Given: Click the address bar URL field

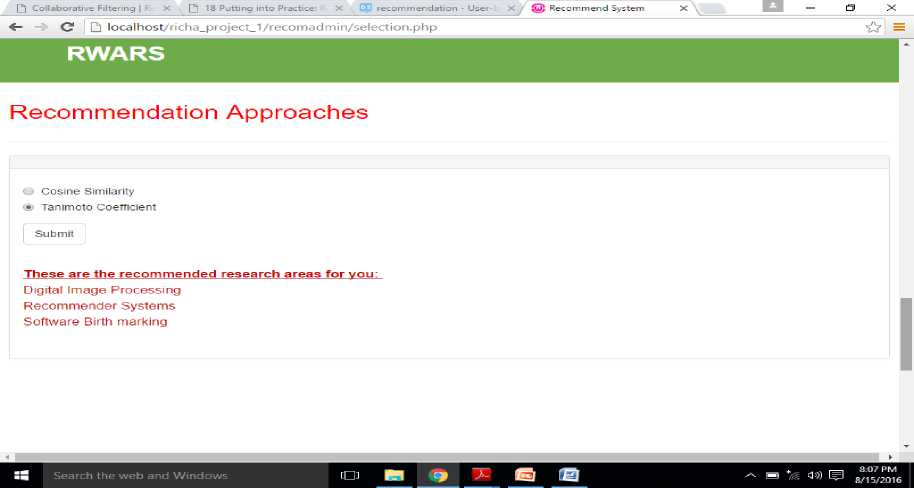Looking at the screenshot, I should (473, 27).
